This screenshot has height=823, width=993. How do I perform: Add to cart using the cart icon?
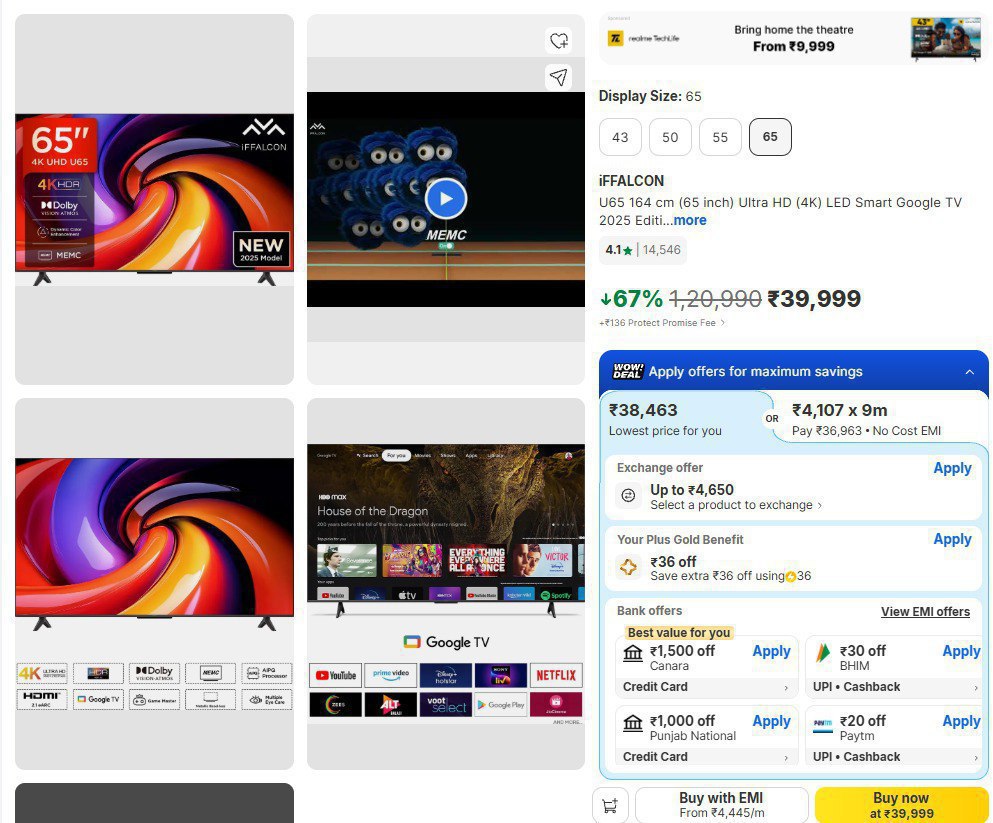610,805
